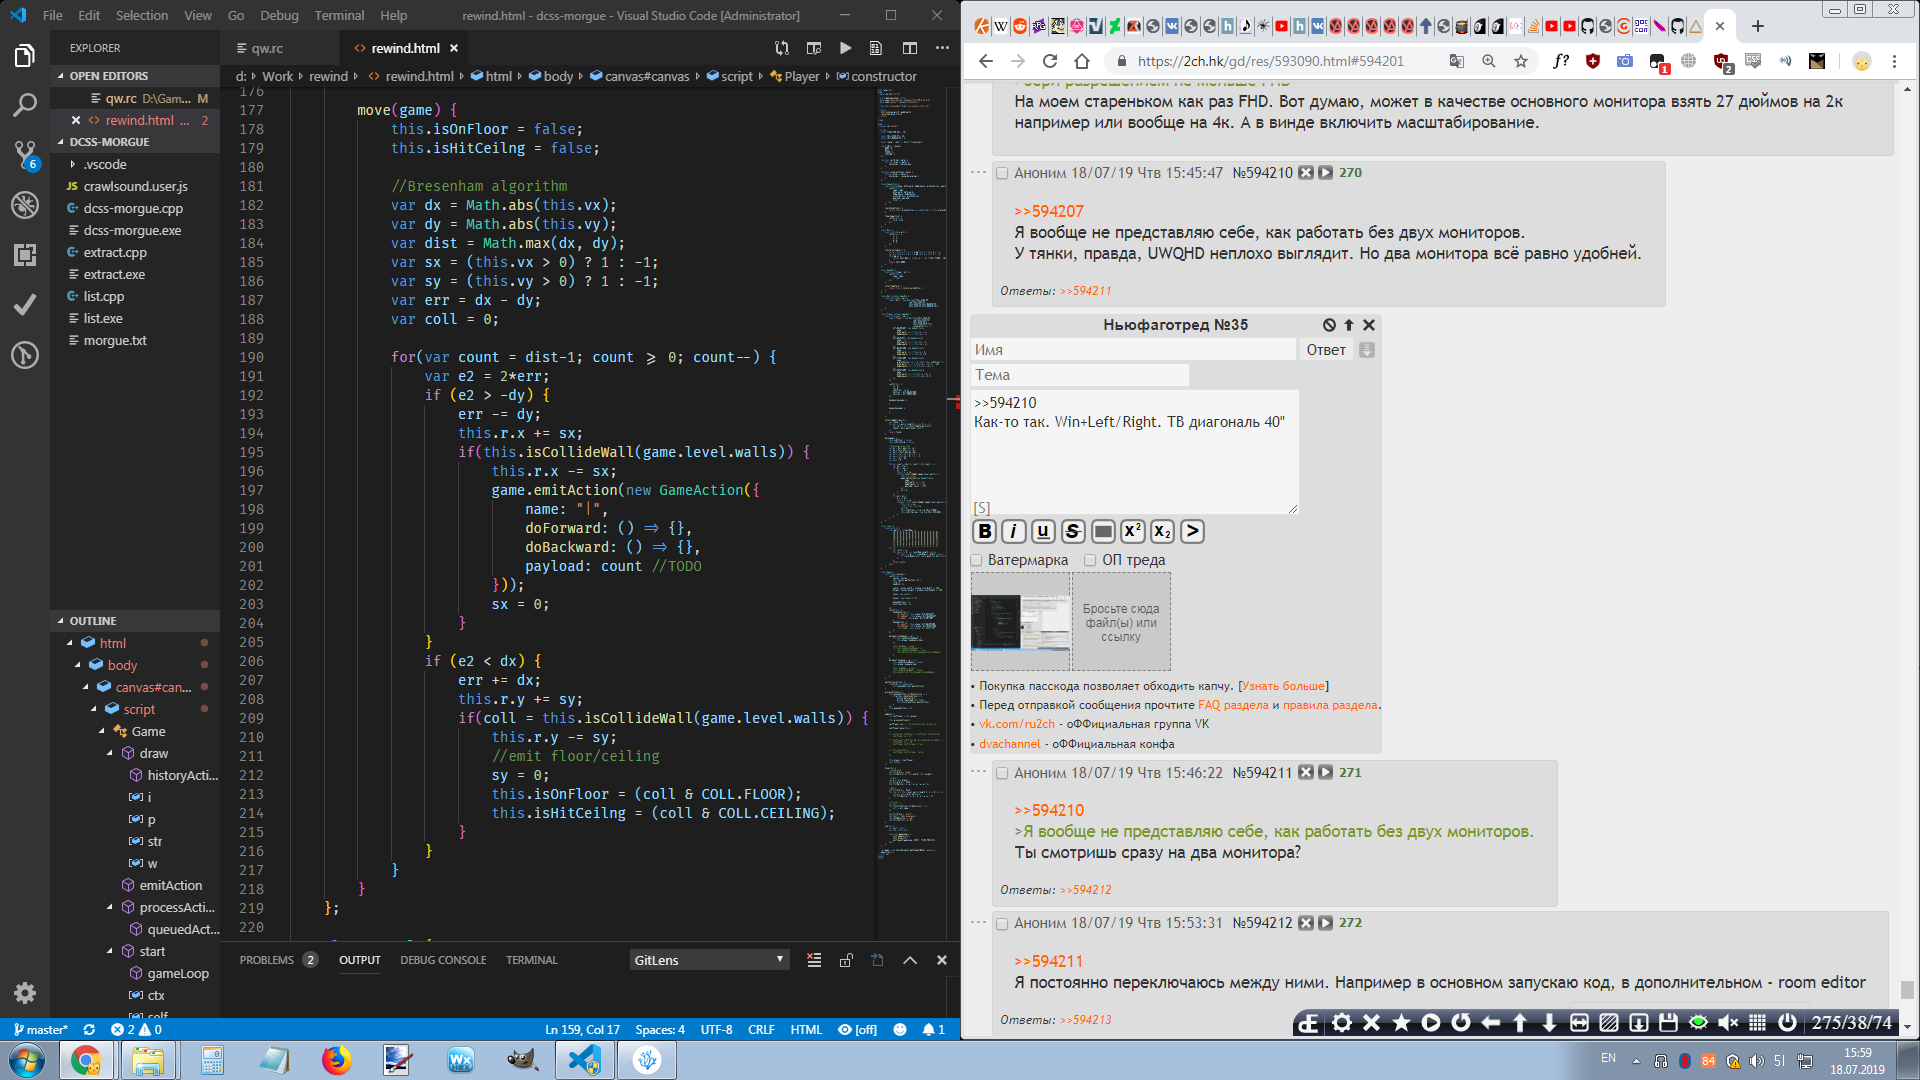Image resolution: width=1920 pixels, height=1080 pixels.
Task: Click the favorites star in Dollchan panel
Action: (1401, 1022)
